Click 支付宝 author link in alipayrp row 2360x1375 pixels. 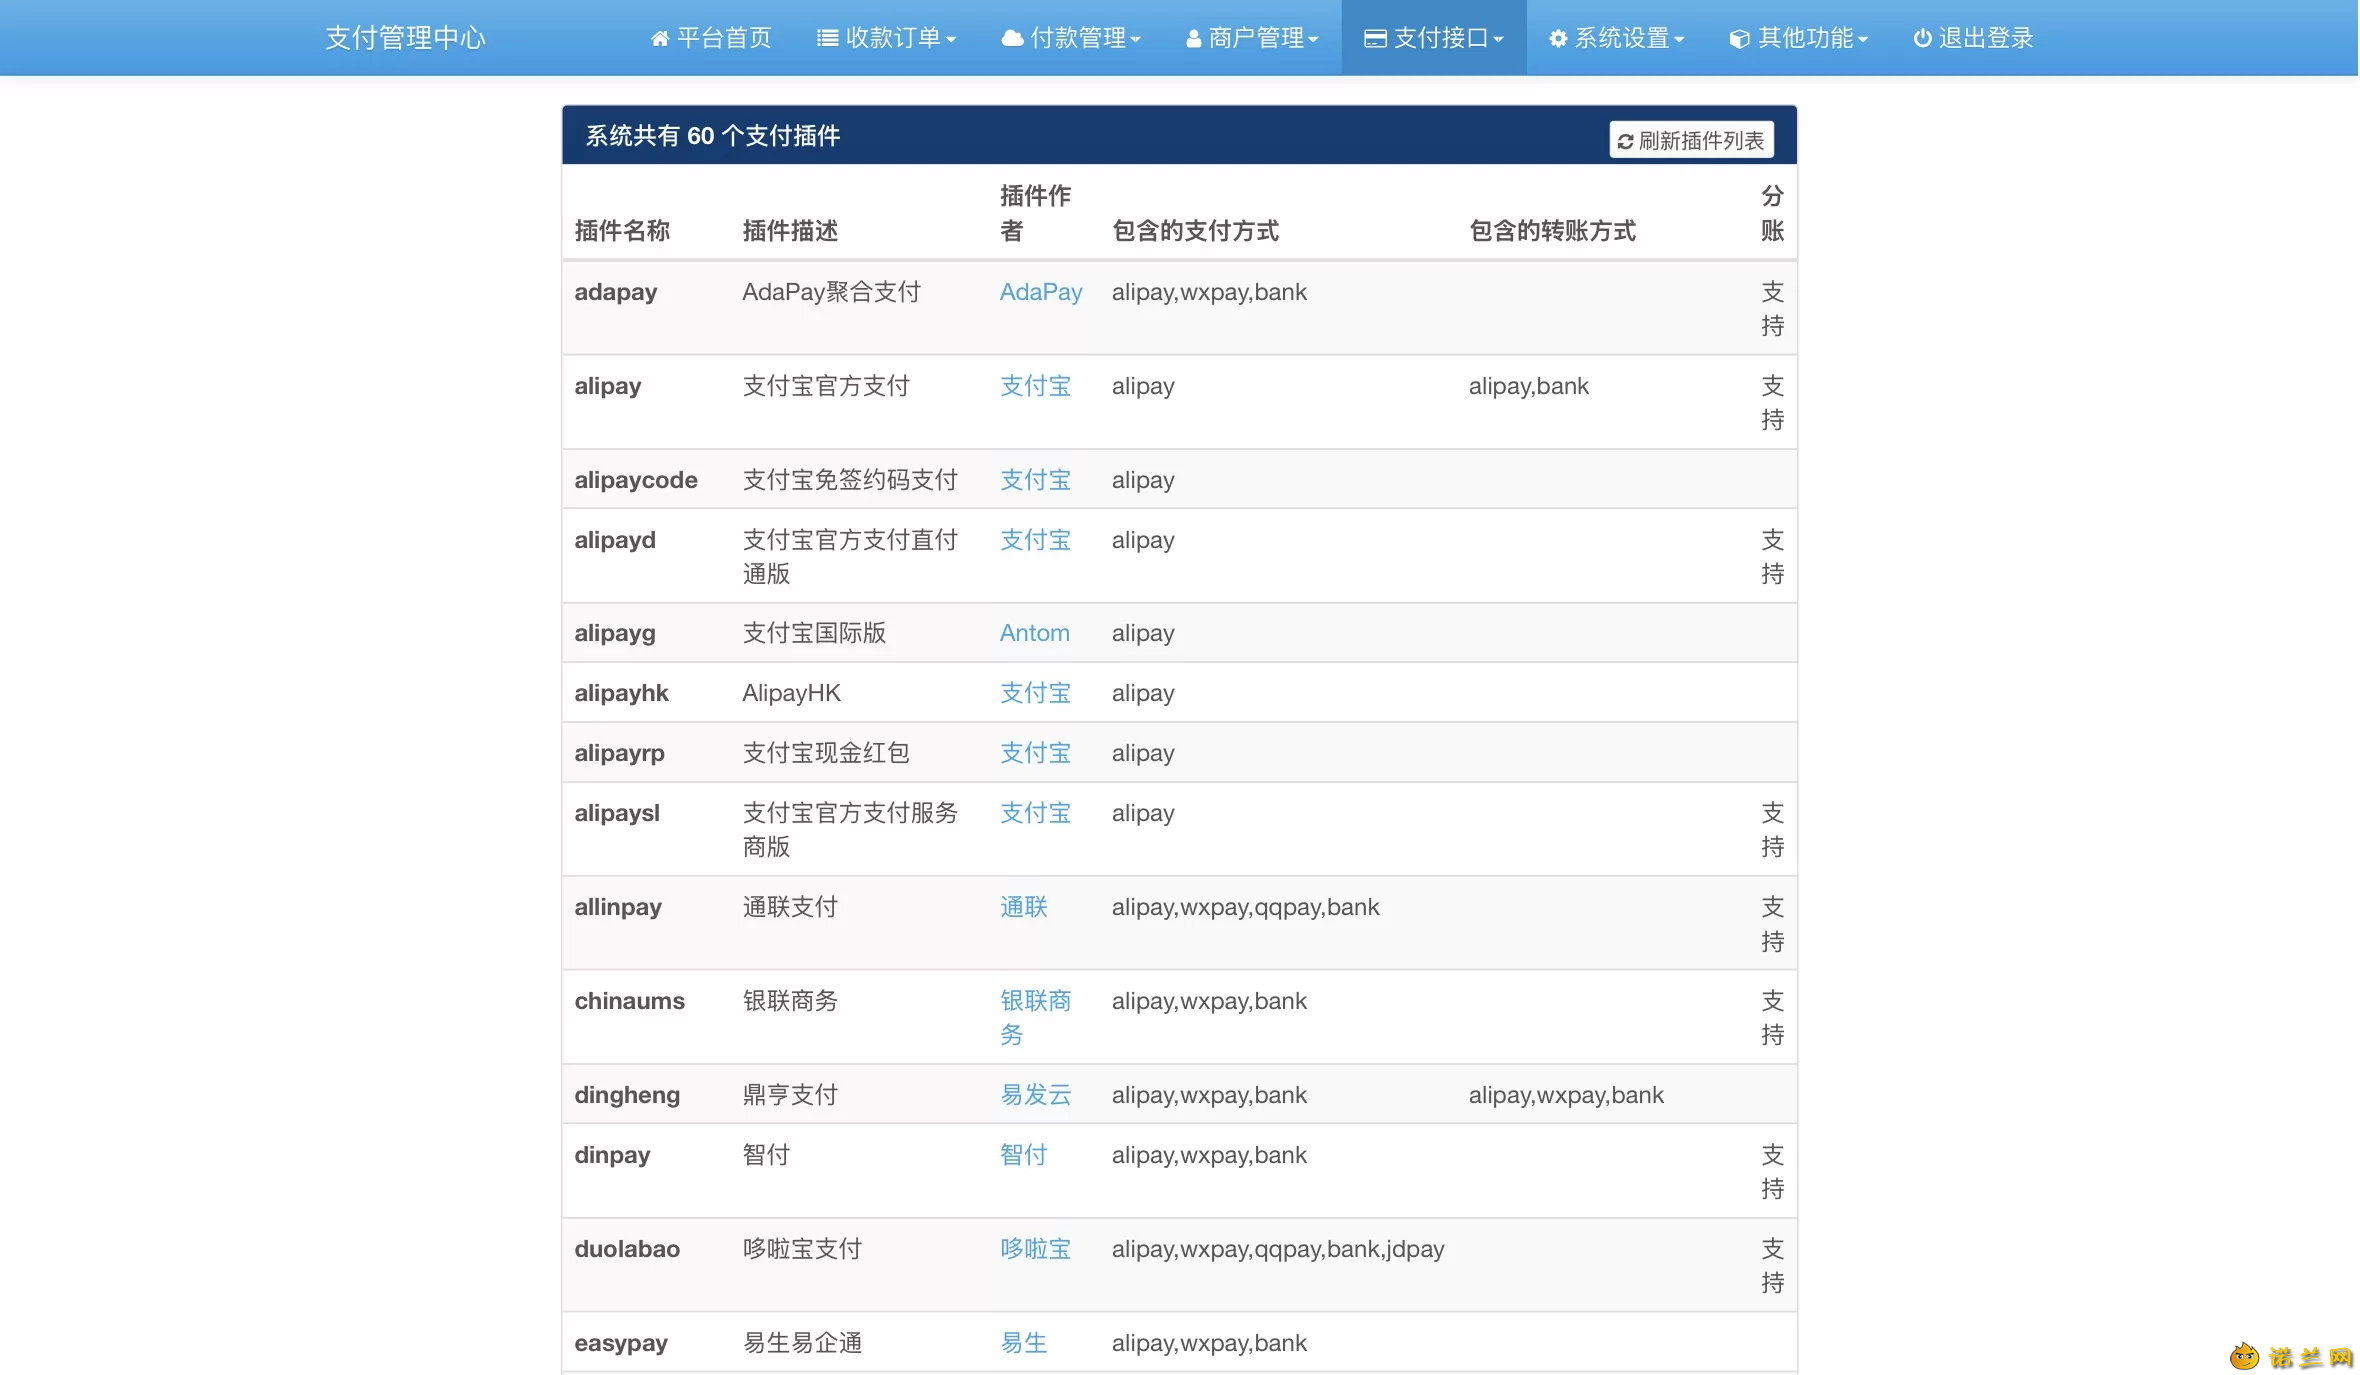1035,753
